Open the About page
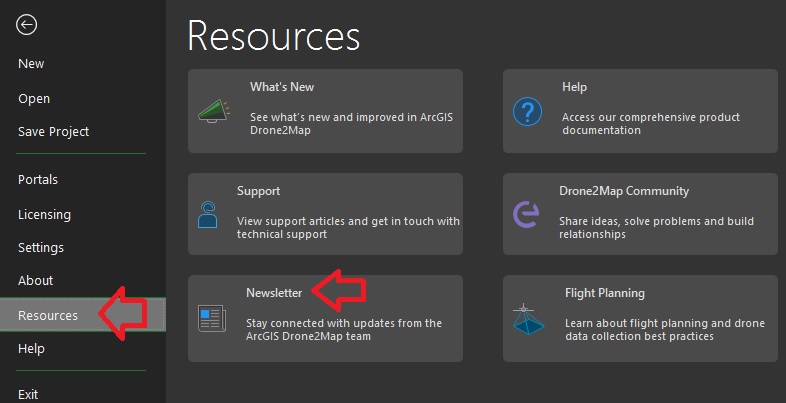786x403 pixels. click(x=36, y=280)
